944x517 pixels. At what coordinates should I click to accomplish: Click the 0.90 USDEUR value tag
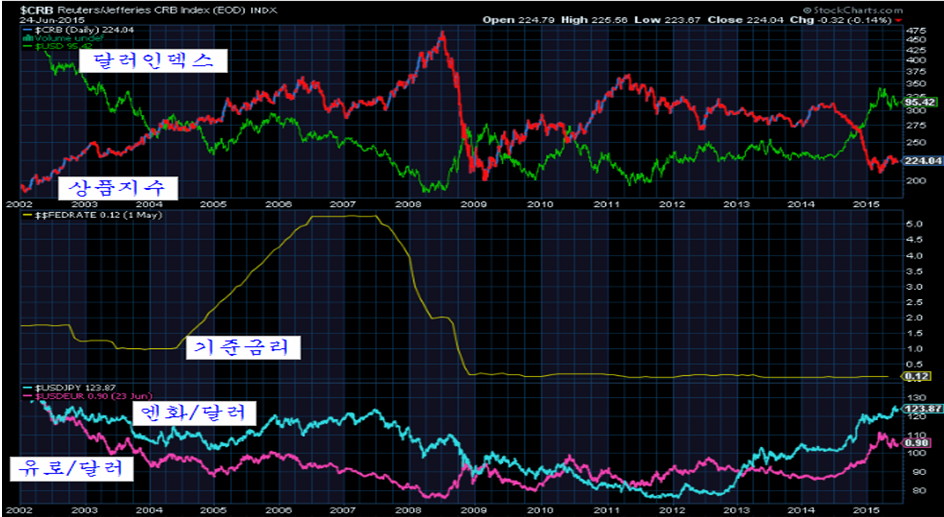pyautogui.click(x=915, y=442)
